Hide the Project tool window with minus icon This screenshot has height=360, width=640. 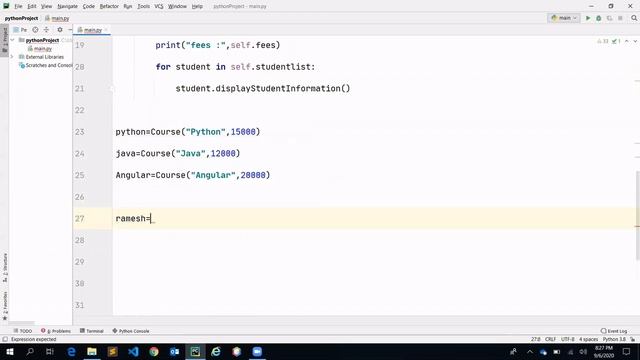click(70, 30)
